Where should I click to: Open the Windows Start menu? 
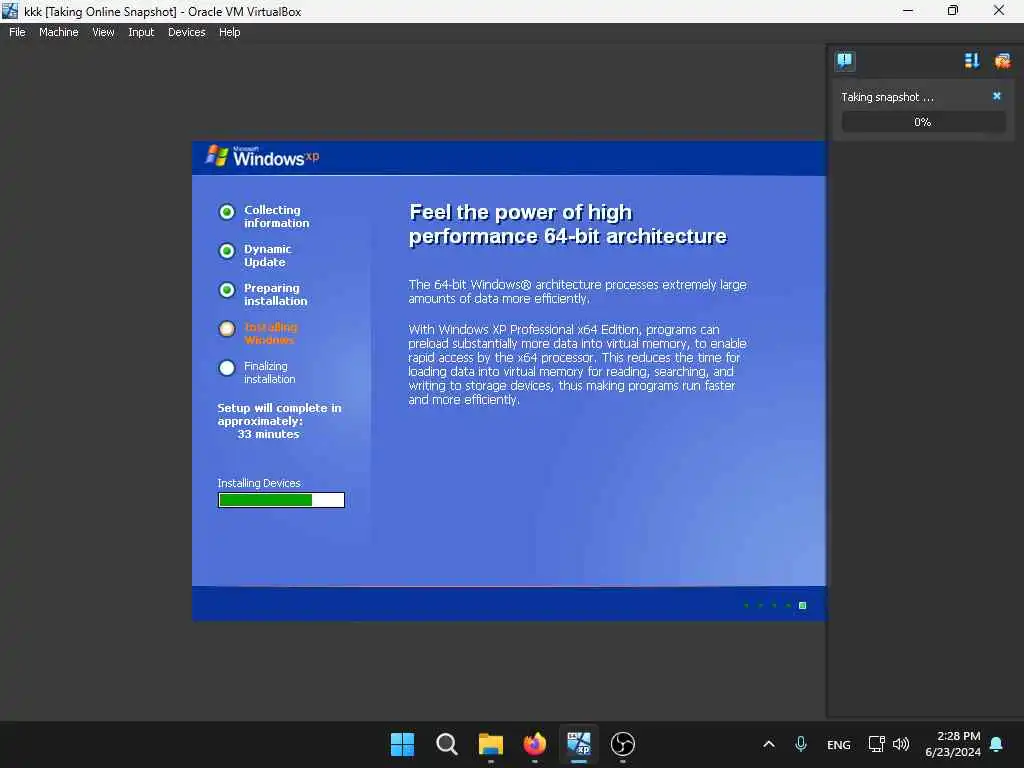[x=402, y=744]
